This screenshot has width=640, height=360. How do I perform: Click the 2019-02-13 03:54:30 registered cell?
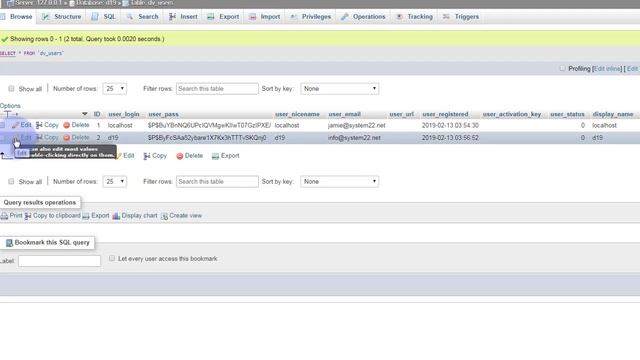(450, 125)
